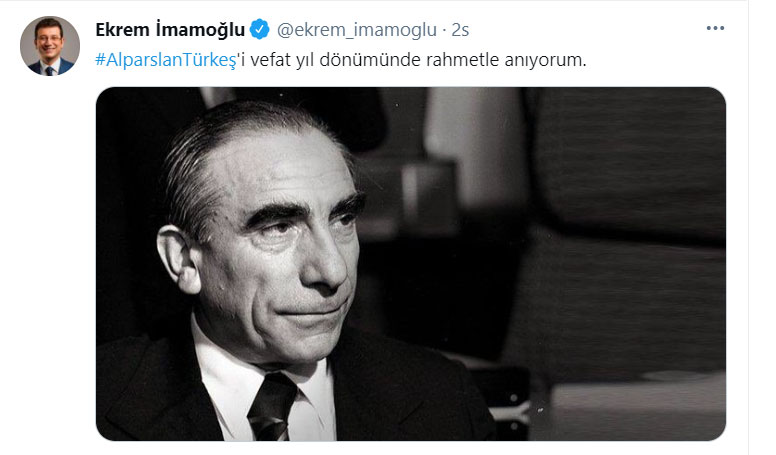
Task: Open the attached black-and-white photo
Action: (411, 264)
